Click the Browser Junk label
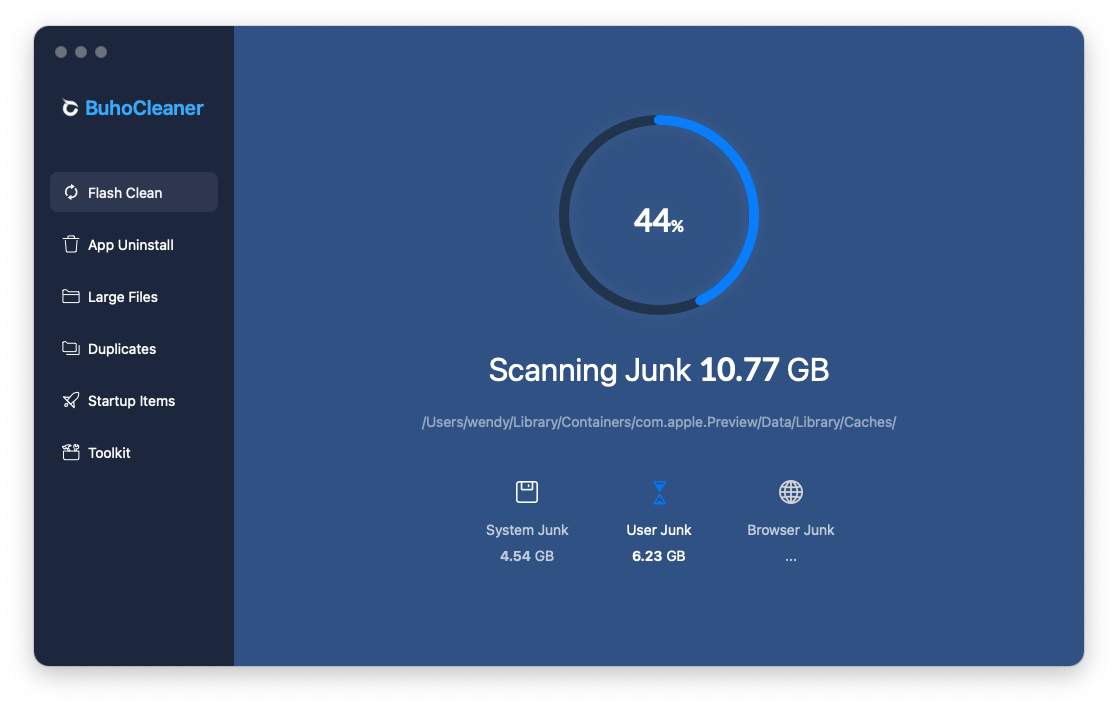The height and width of the screenshot is (708, 1118). [x=791, y=530]
